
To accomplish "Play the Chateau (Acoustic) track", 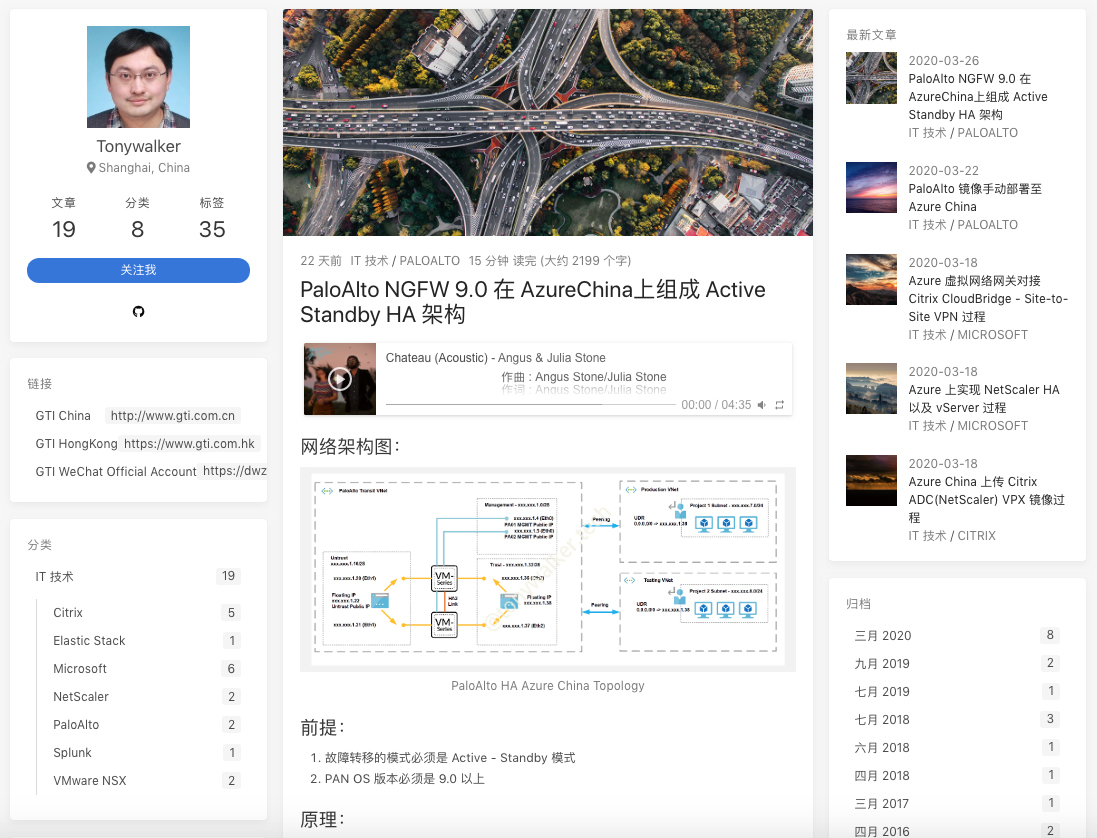I will 340,379.
